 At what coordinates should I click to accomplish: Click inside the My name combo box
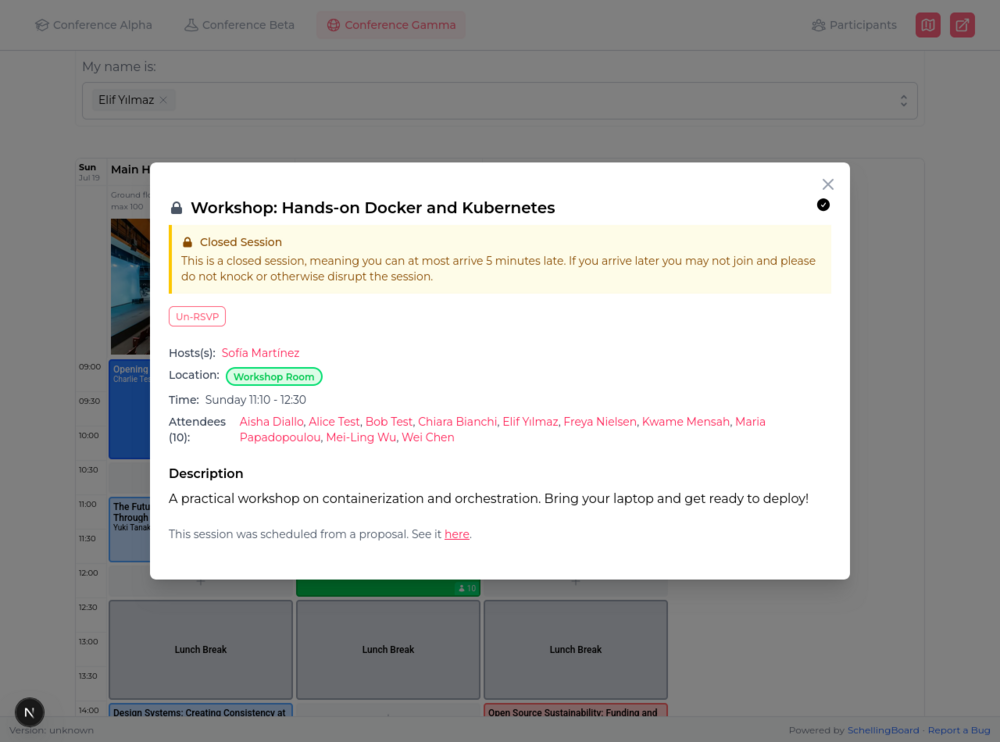point(499,101)
